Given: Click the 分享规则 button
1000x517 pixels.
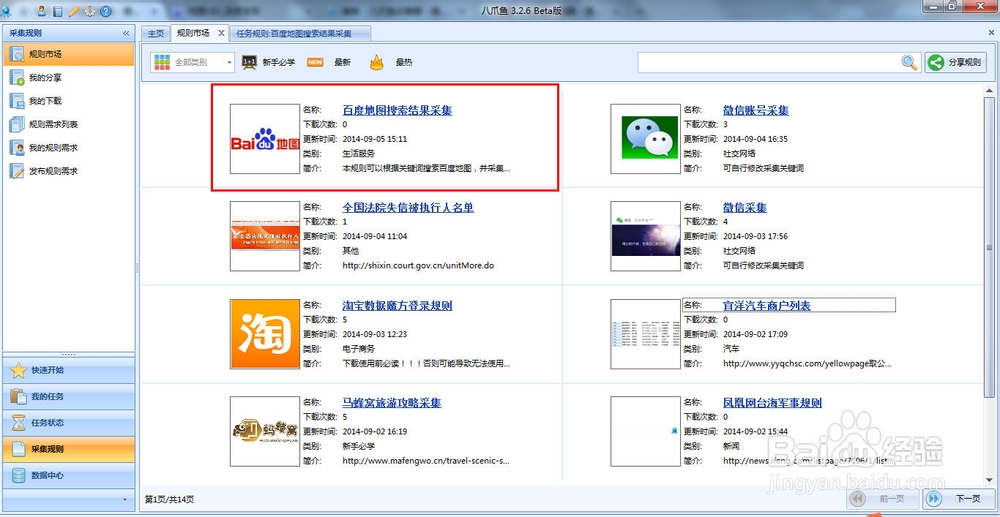Looking at the screenshot, I should 955,62.
